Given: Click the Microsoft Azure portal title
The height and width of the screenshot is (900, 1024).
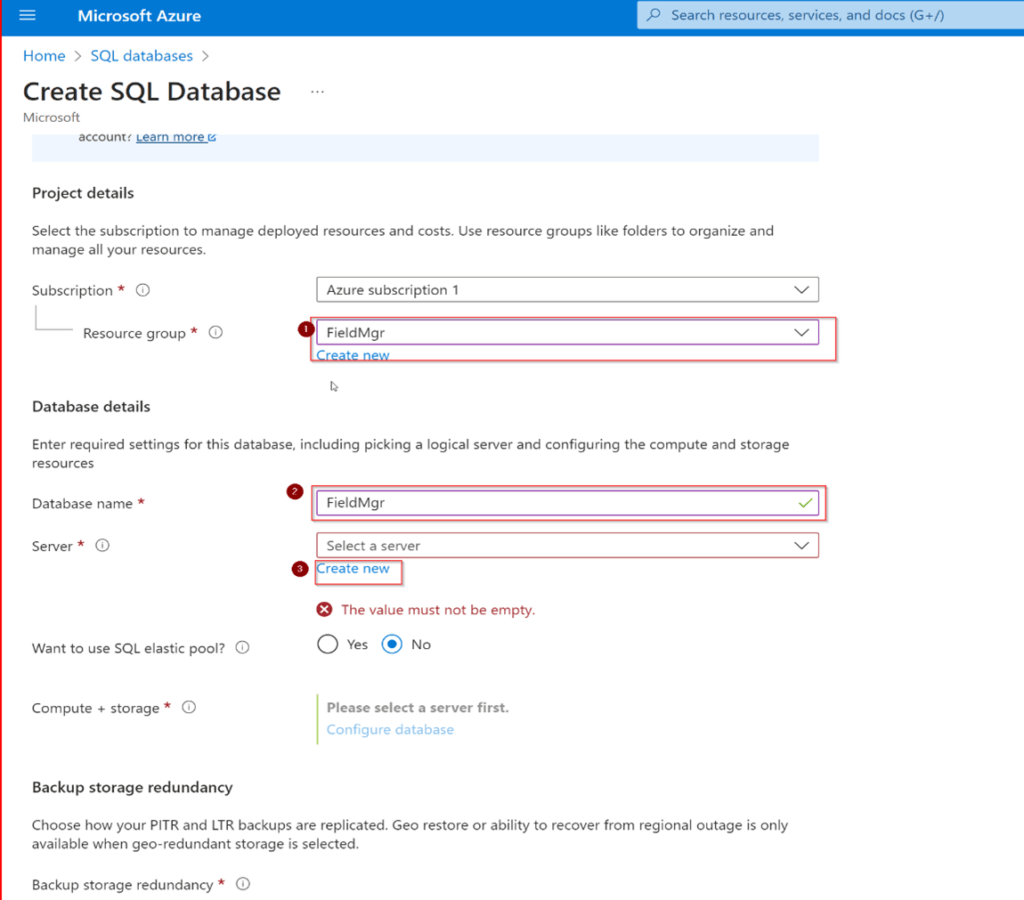Looking at the screenshot, I should (139, 16).
